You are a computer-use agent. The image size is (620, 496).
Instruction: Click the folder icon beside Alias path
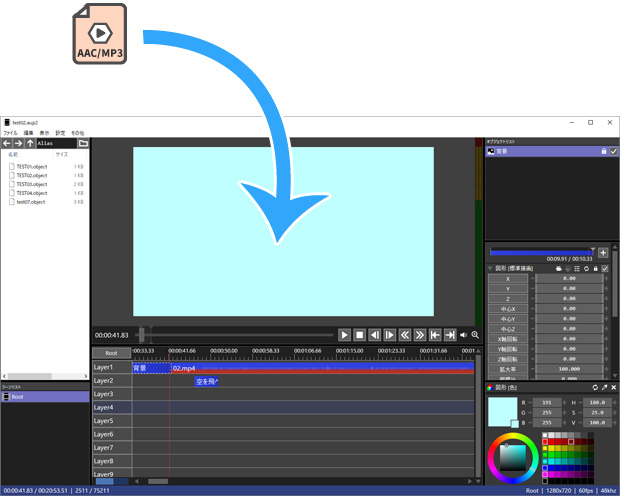pos(84,143)
